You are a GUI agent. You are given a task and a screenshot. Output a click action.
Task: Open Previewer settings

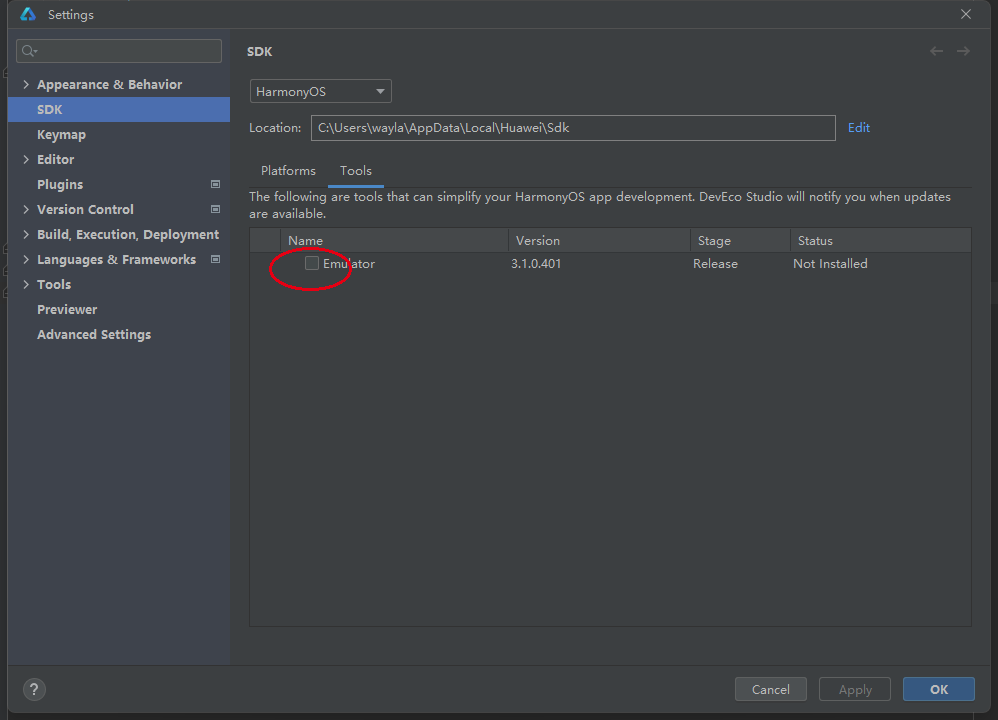tap(67, 309)
